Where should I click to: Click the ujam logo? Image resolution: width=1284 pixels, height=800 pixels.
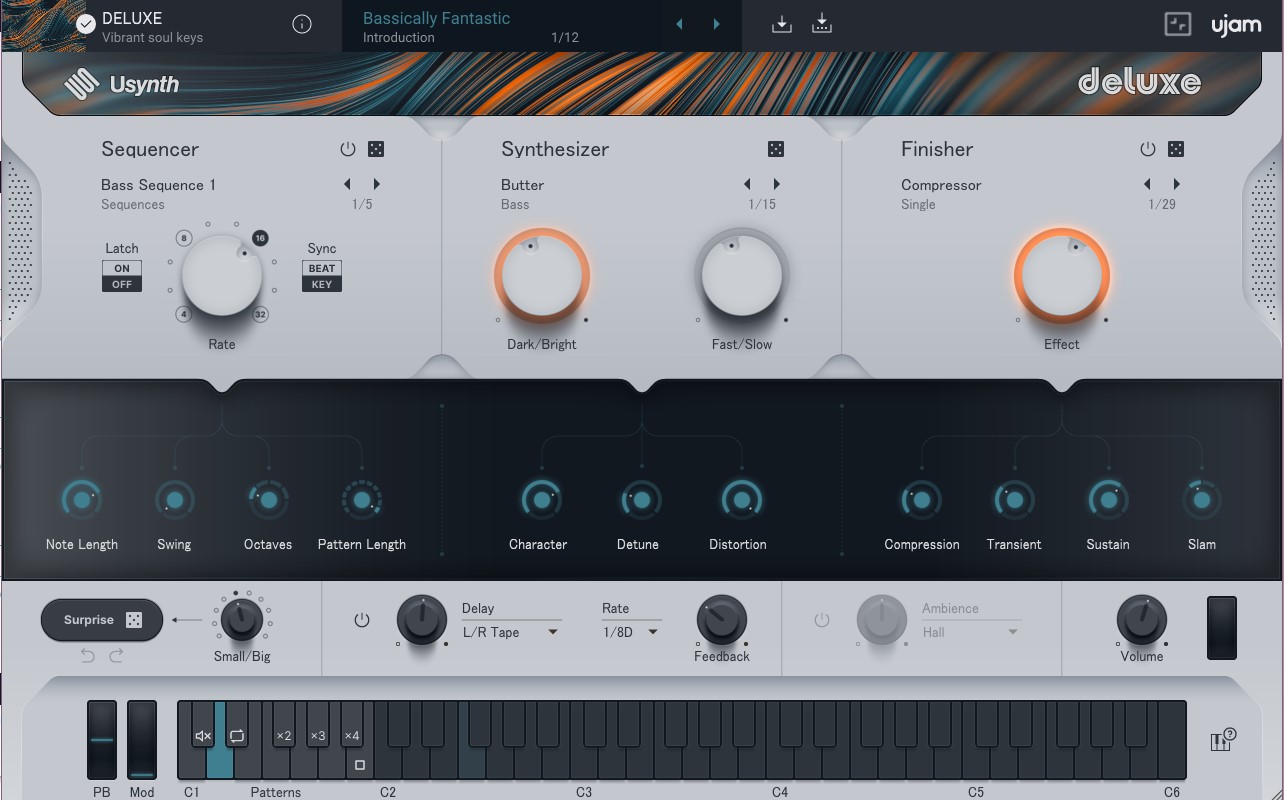pos(1236,25)
